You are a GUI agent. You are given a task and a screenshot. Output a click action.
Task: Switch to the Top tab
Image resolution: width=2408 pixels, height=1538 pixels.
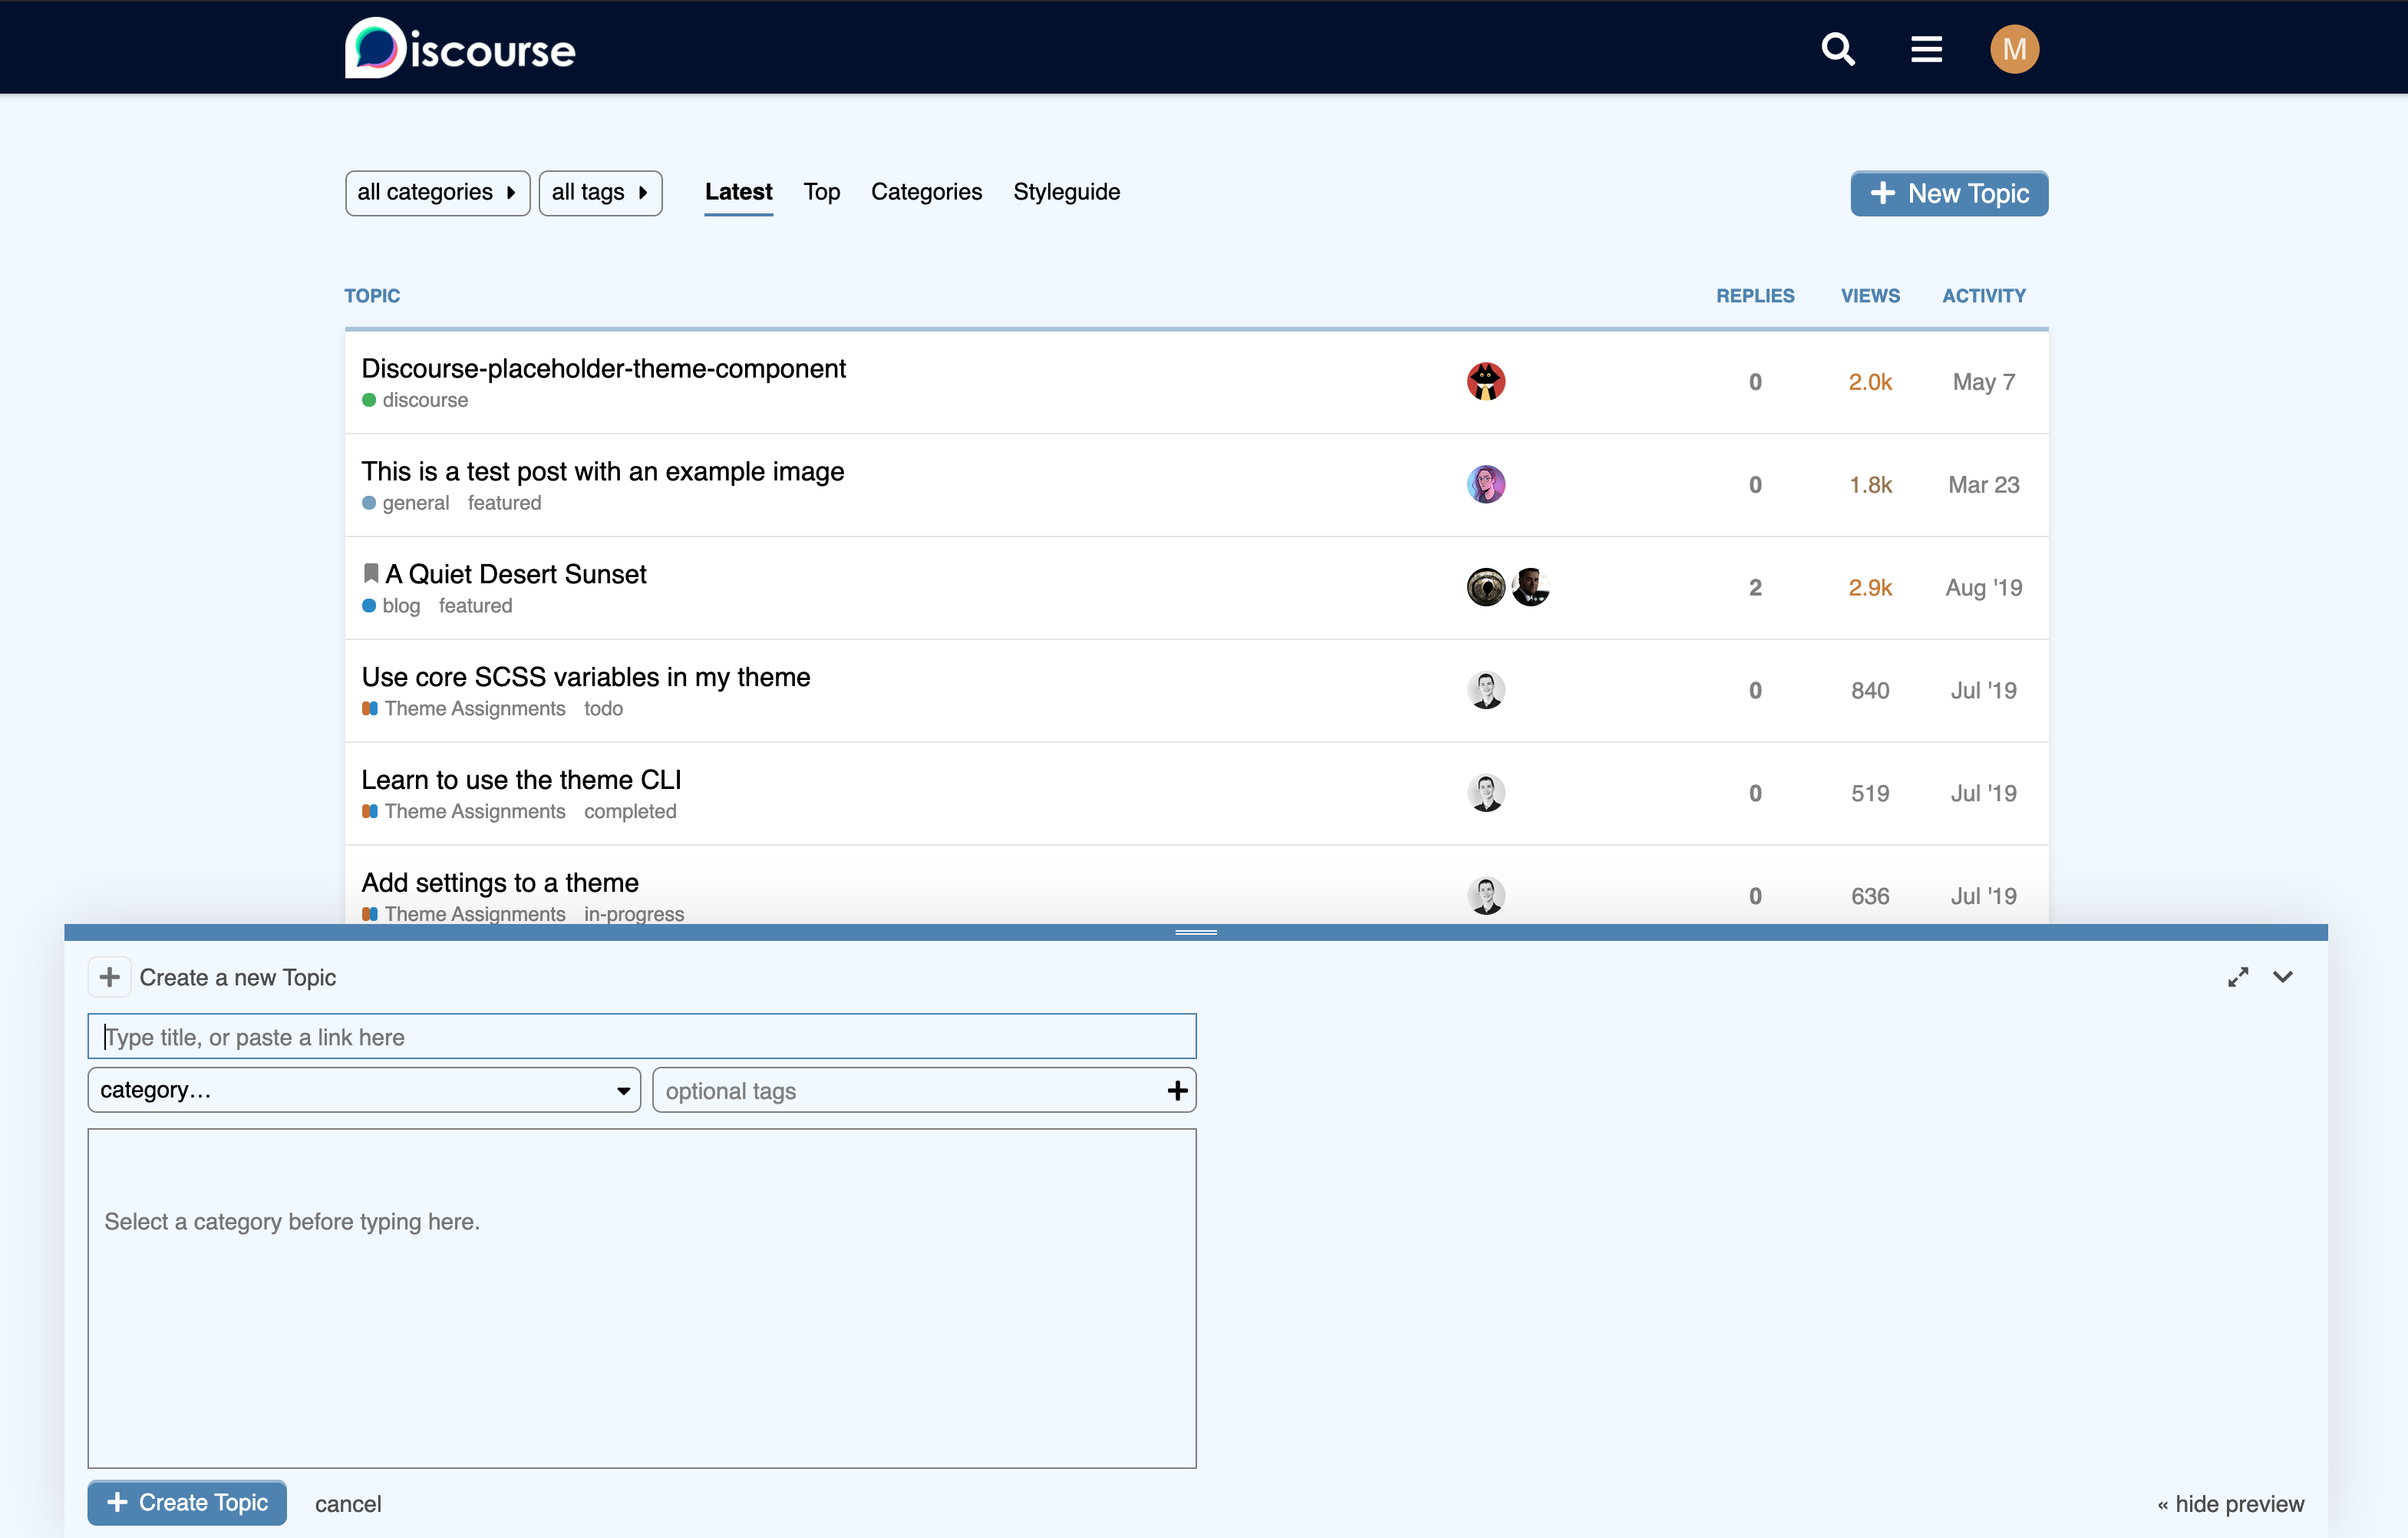pos(821,192)
